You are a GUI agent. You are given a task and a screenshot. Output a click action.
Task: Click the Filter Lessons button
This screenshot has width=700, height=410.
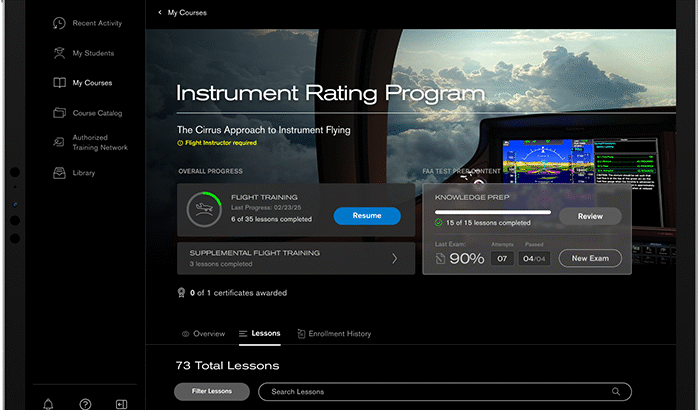pos(212,391)
